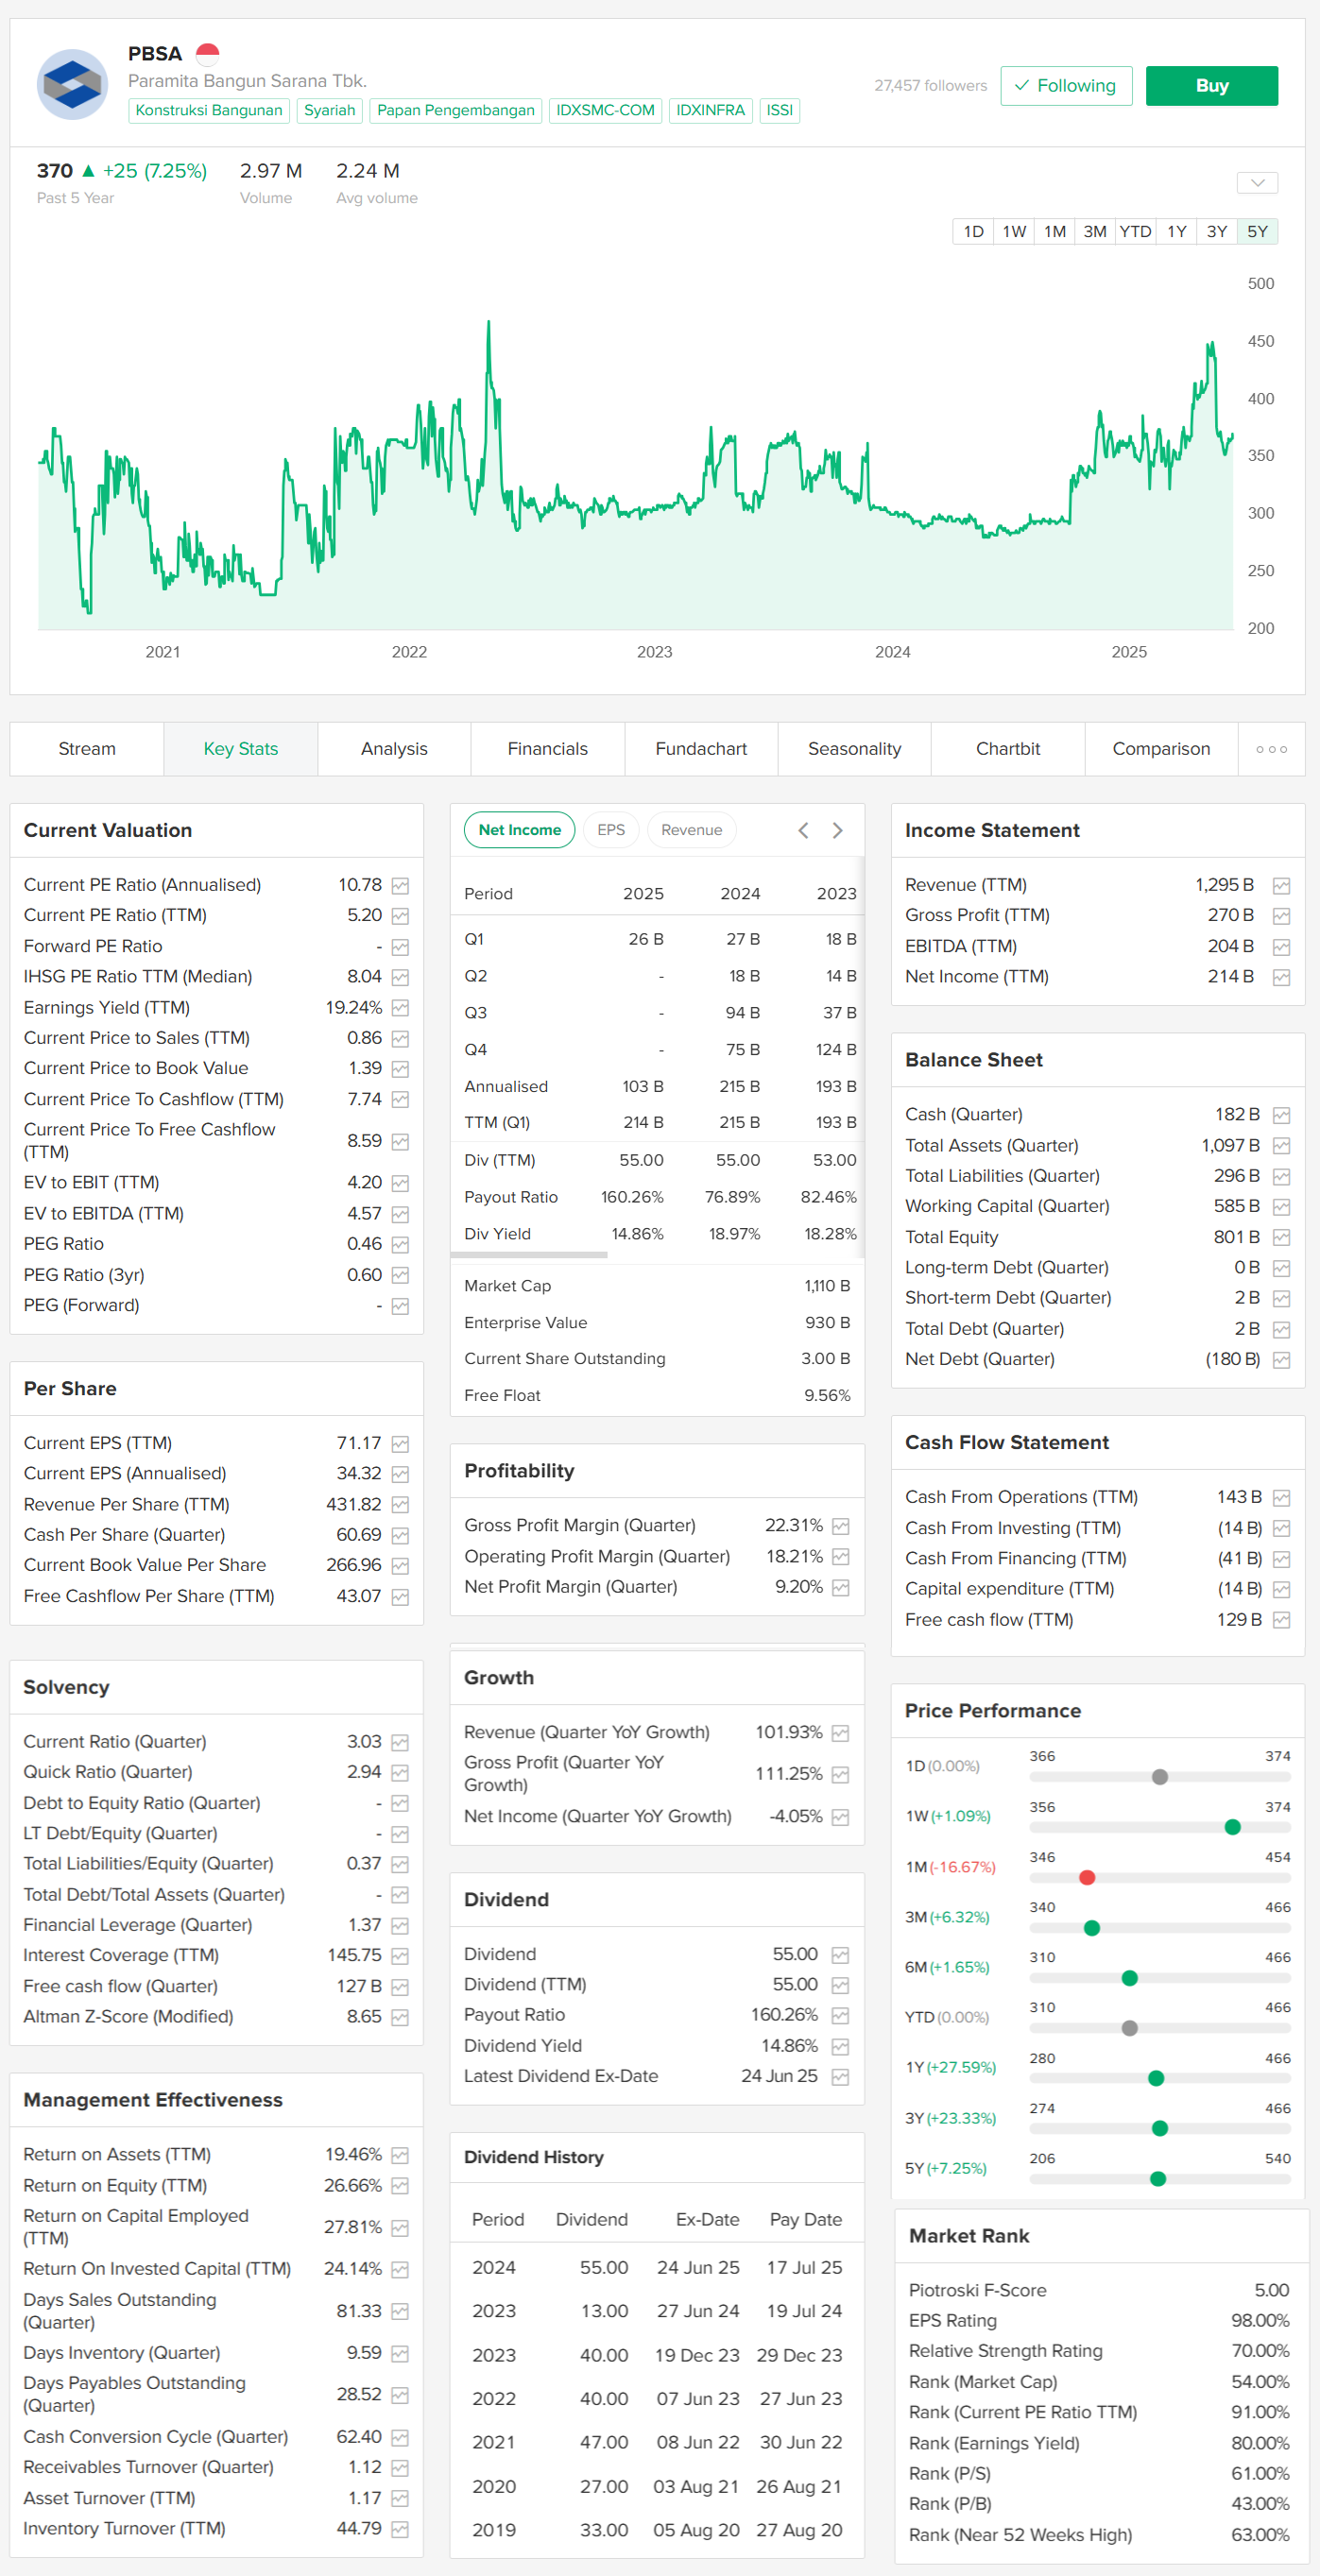
Task: Switch chart range to 3Y
Action: (x=1216, y=231)
